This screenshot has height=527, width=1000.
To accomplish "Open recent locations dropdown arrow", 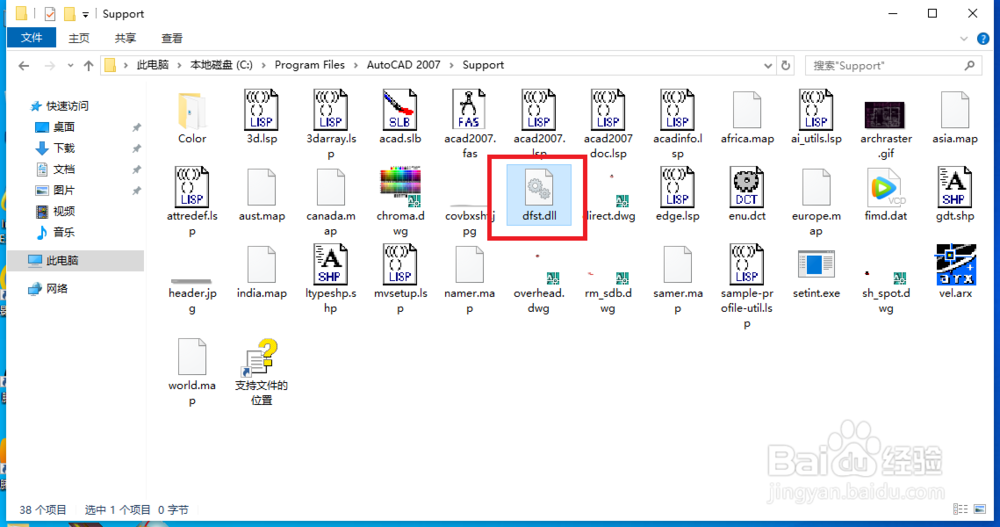I will tap(70, 65).
